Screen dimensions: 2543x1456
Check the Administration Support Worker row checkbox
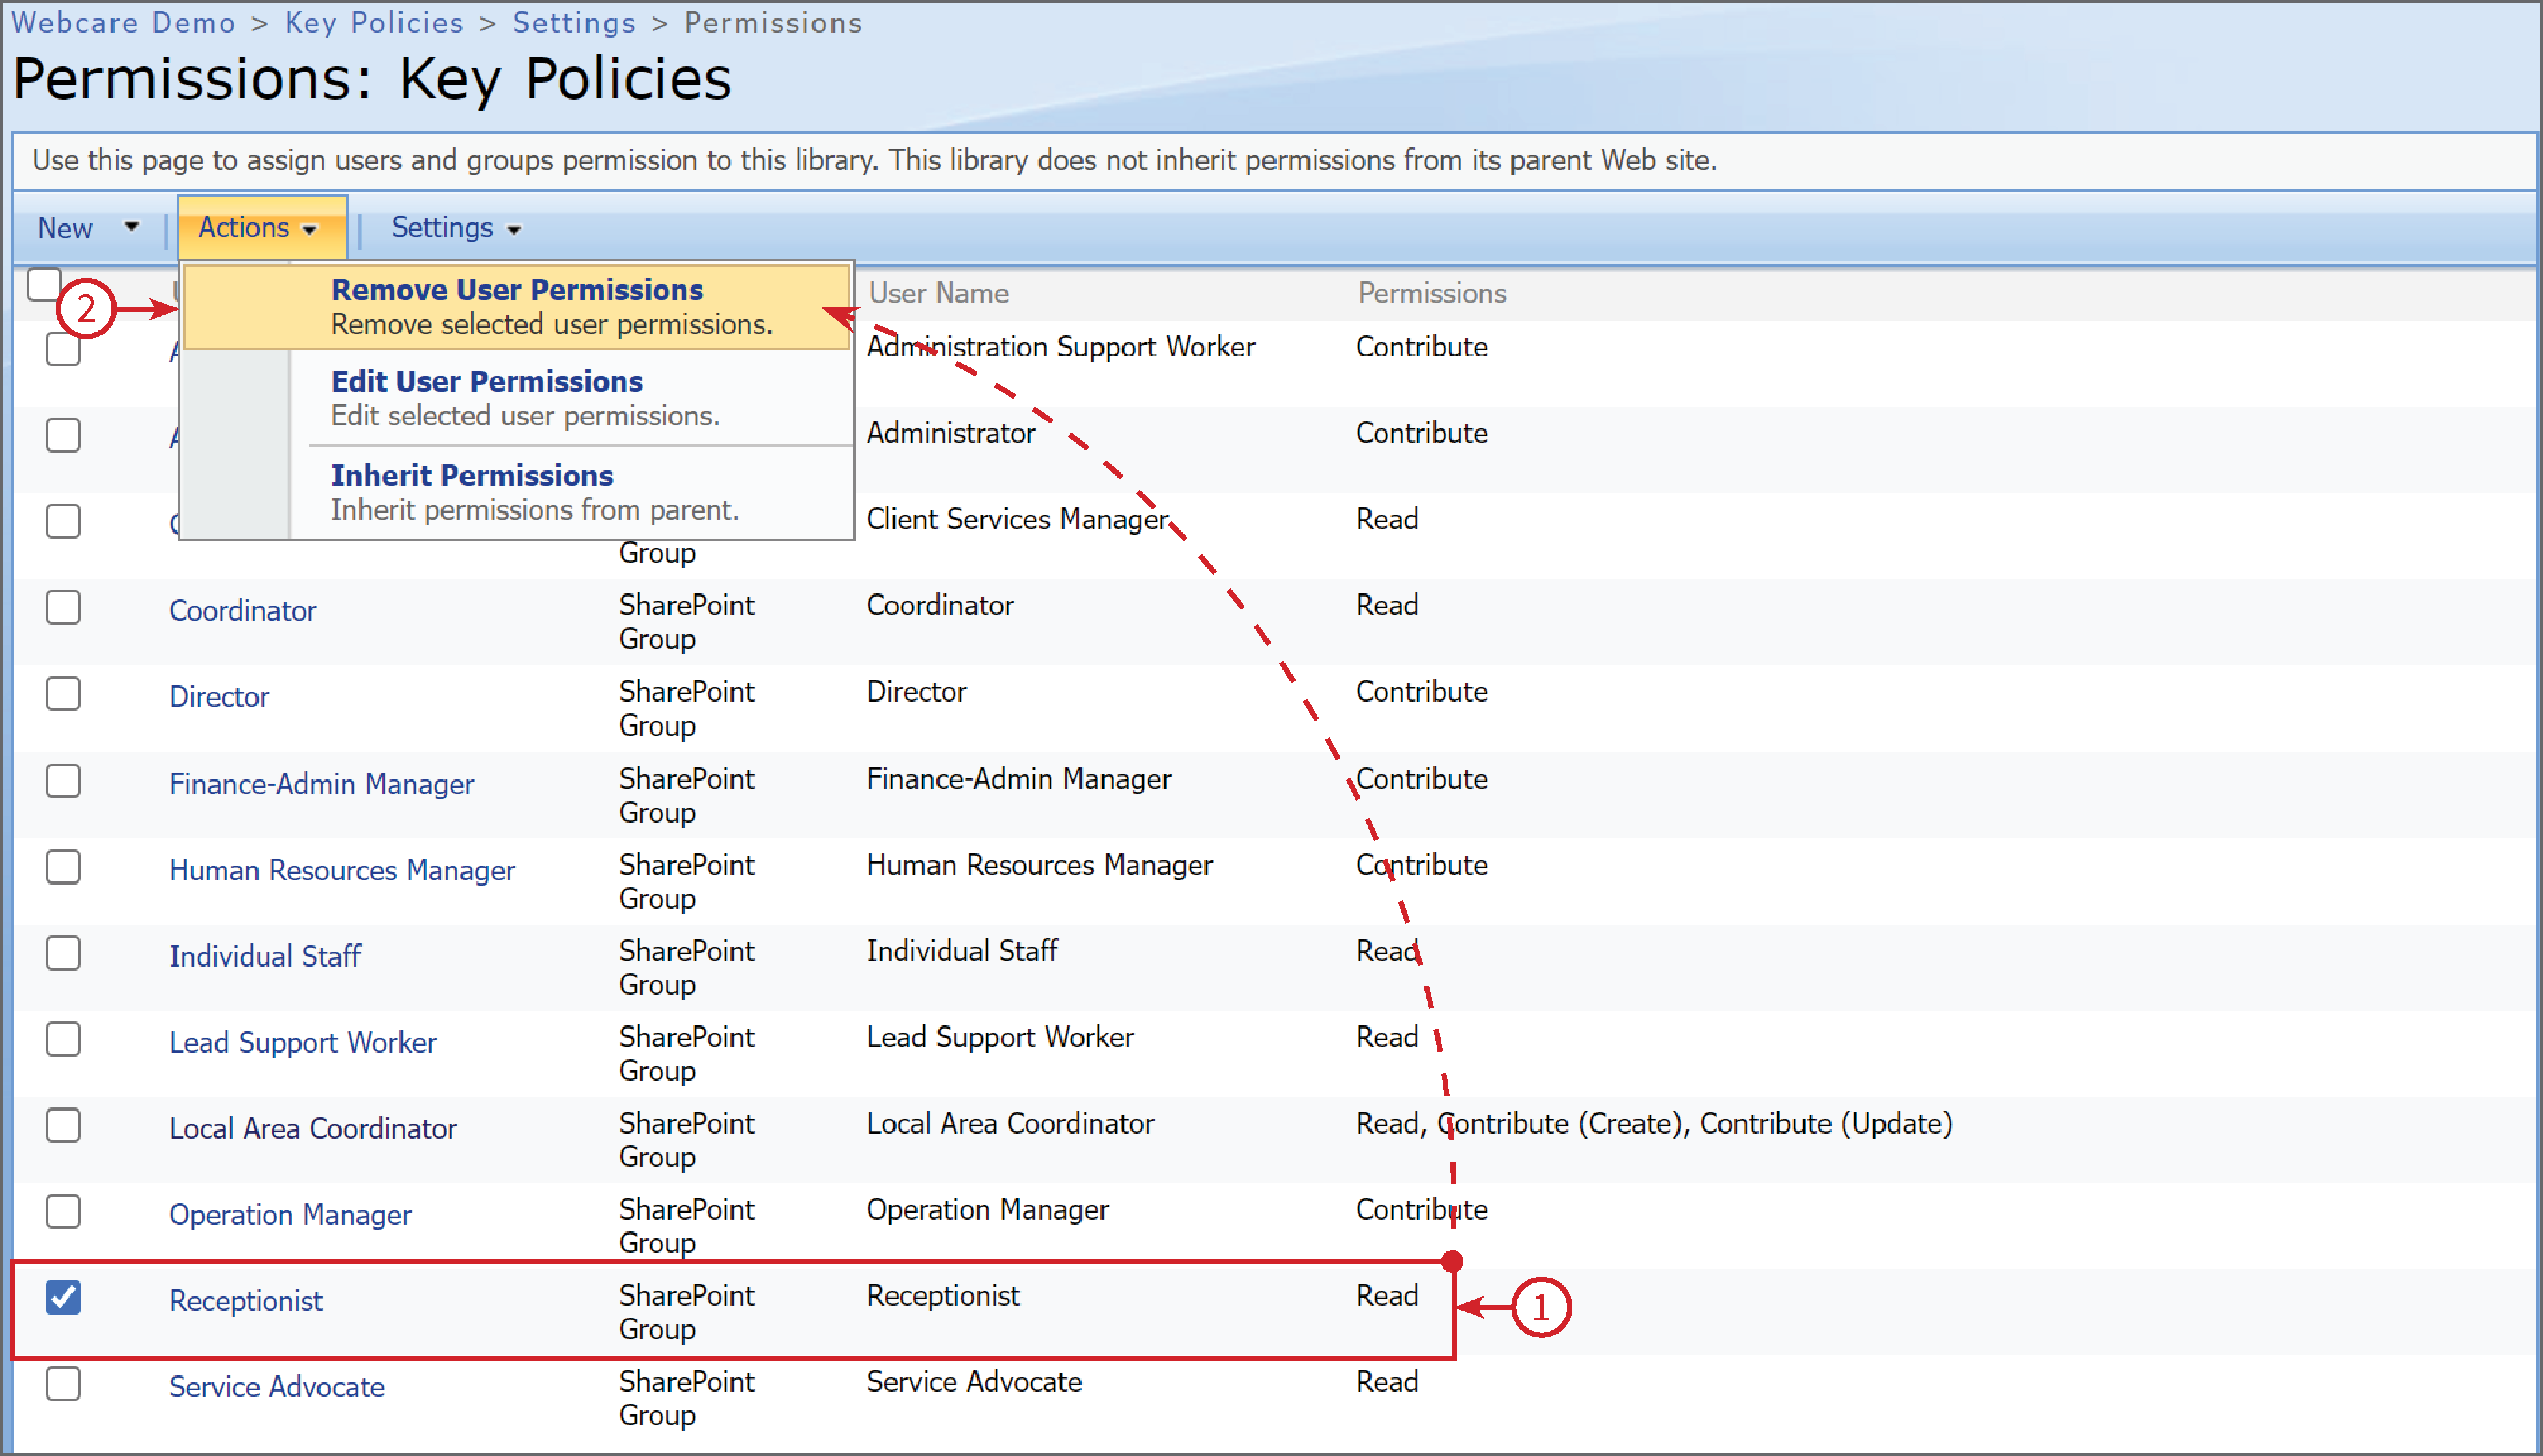click(x=63, y=348)
